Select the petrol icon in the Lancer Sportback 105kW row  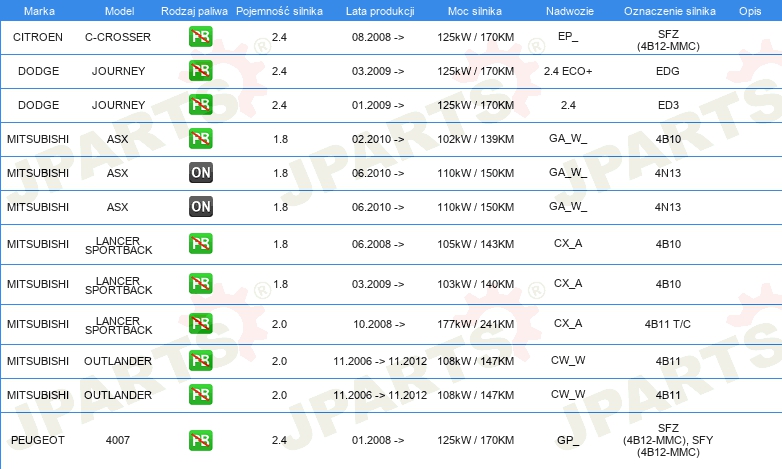(200, 243)
